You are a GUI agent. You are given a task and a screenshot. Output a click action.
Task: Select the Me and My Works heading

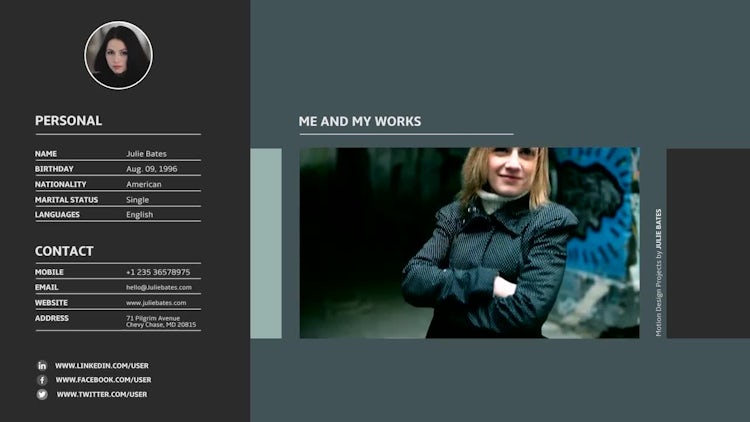pyautogui.click(x=359, y=122)
